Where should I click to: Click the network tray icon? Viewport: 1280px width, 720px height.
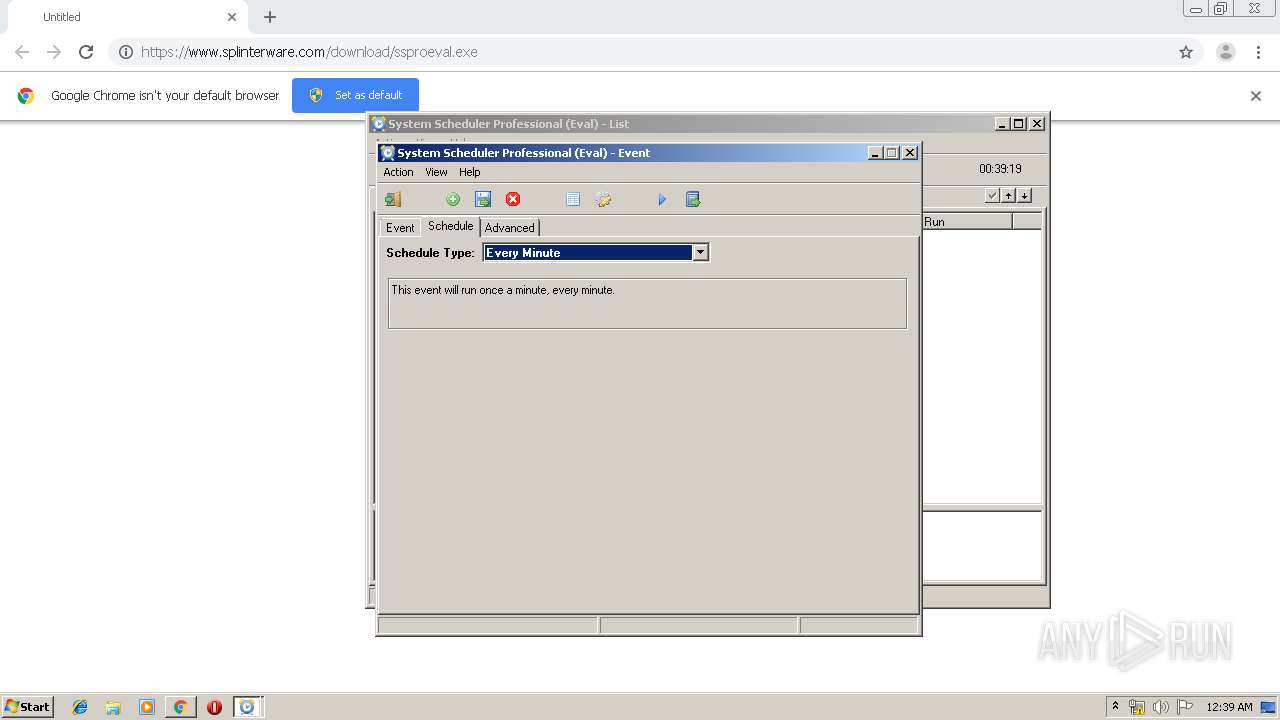(1137, 707)
